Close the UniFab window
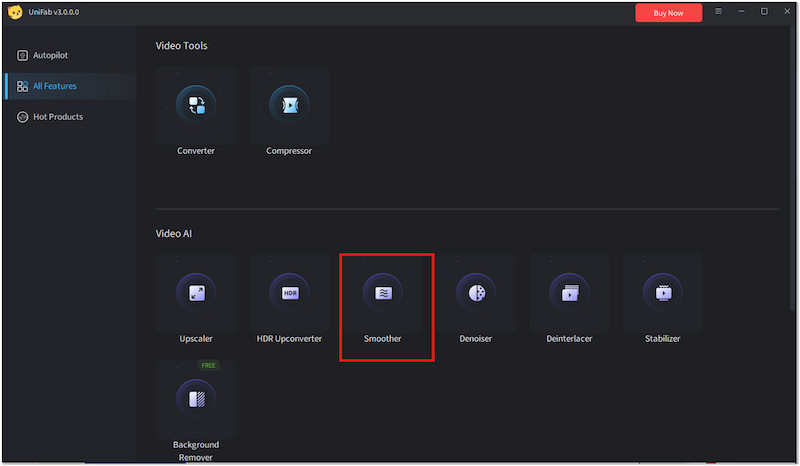 tap(787, 11)
